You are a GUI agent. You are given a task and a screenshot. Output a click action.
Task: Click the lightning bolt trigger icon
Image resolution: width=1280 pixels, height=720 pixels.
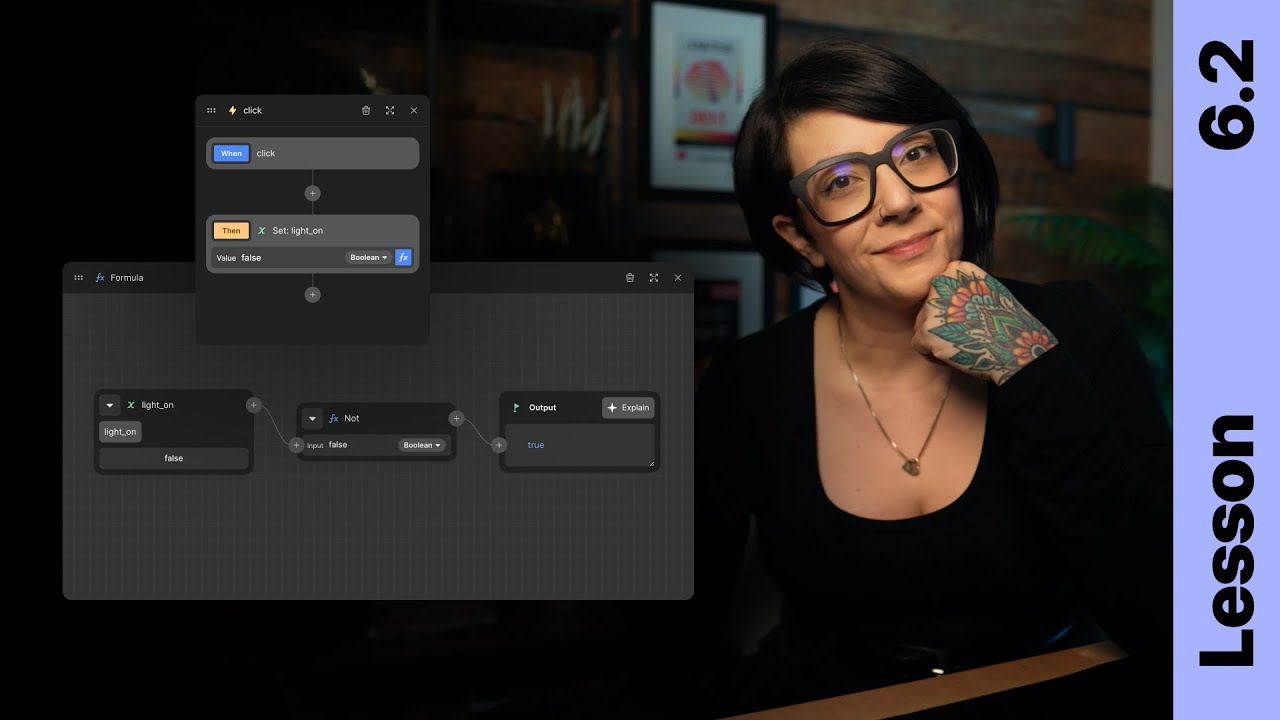[233, 111]
